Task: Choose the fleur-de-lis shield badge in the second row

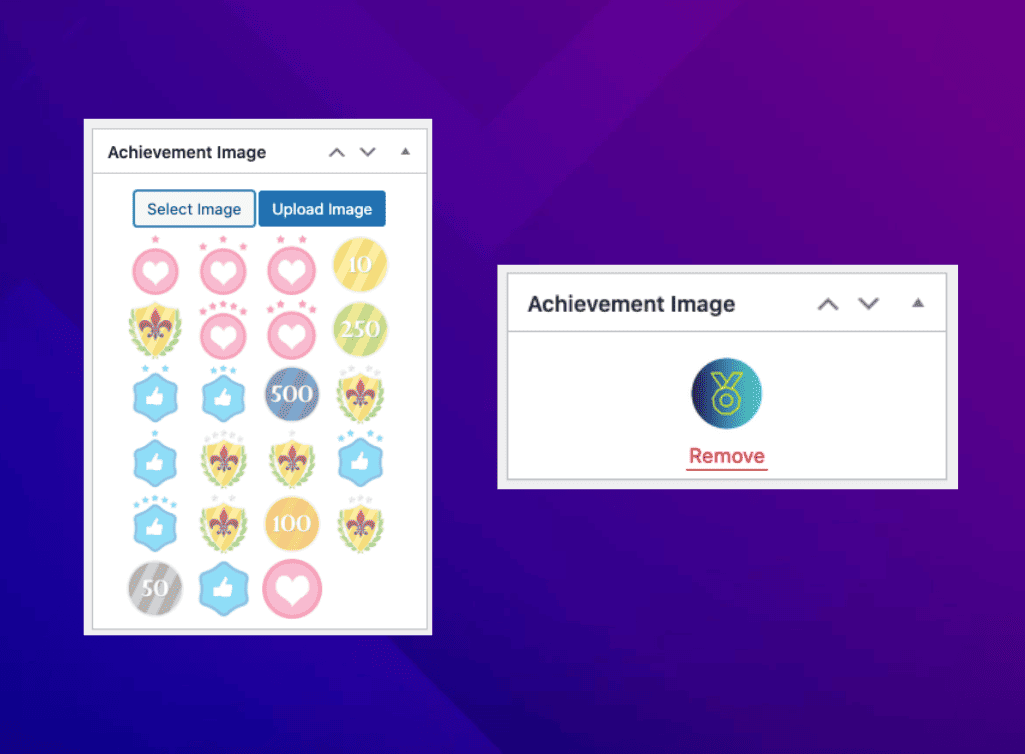Action: 155,330
